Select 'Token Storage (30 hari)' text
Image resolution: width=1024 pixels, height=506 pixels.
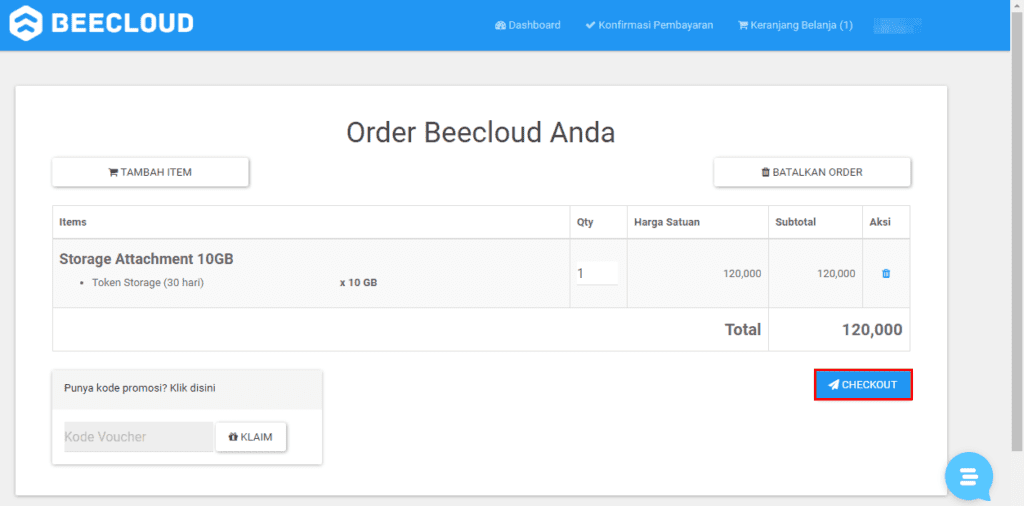click(148, 283)
